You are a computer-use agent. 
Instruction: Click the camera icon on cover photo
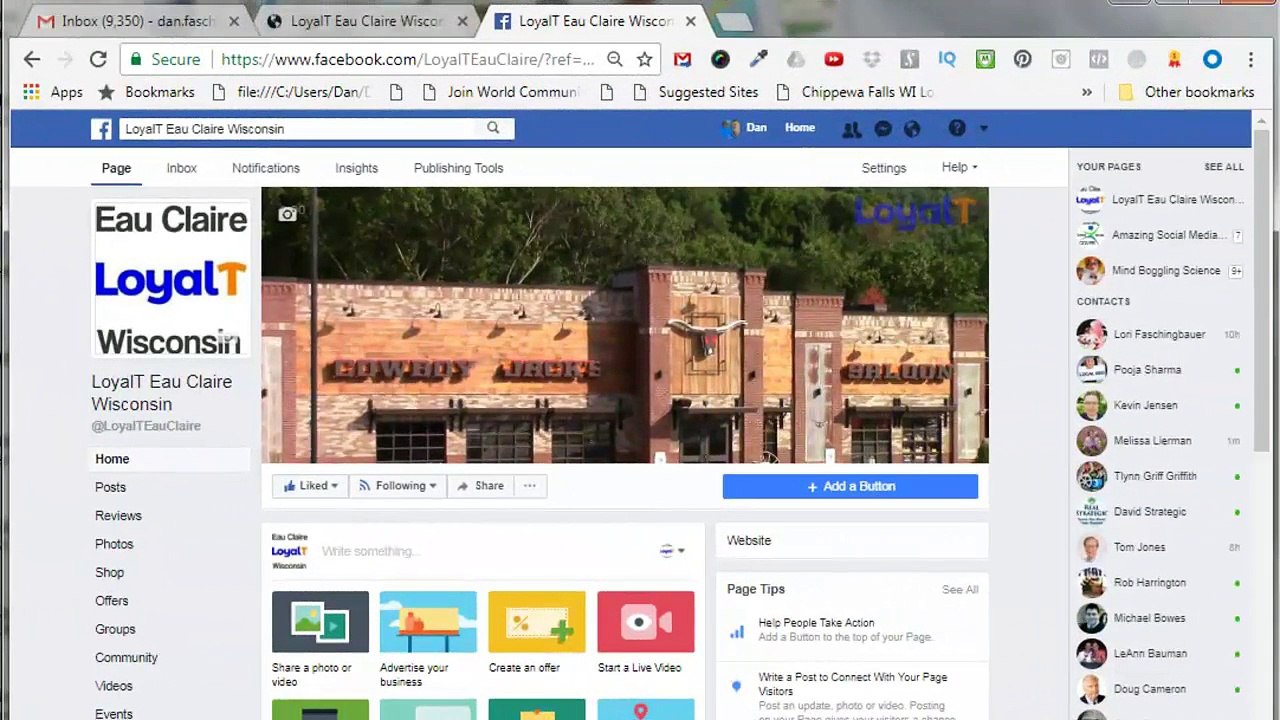[x=288, y=214]
